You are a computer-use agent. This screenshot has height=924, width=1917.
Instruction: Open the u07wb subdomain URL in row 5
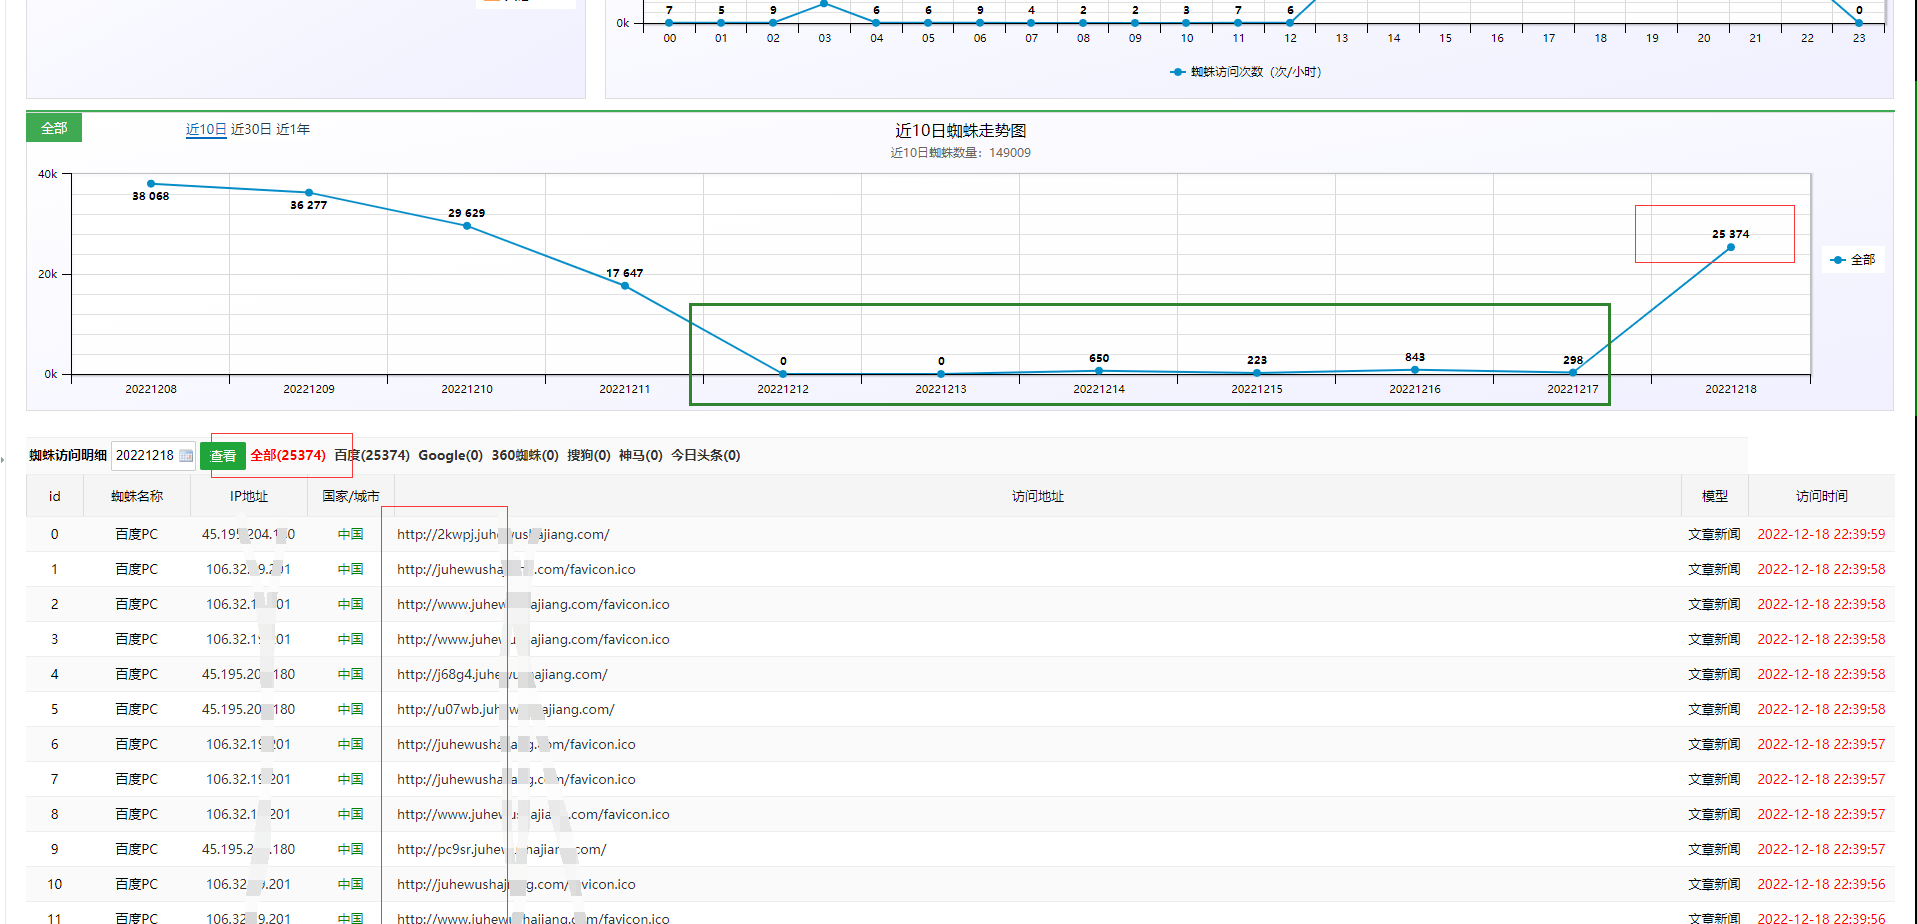coord(506,709)
